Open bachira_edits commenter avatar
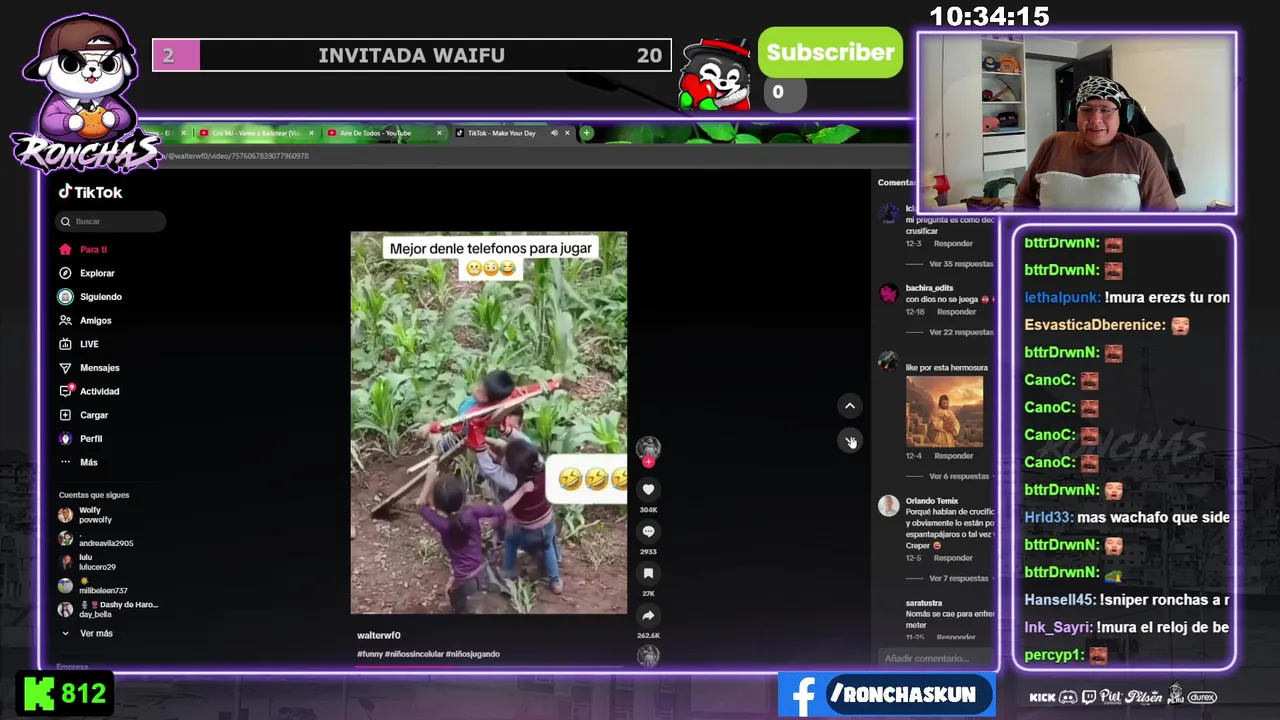1280x720 pixels. coord(888,293)
